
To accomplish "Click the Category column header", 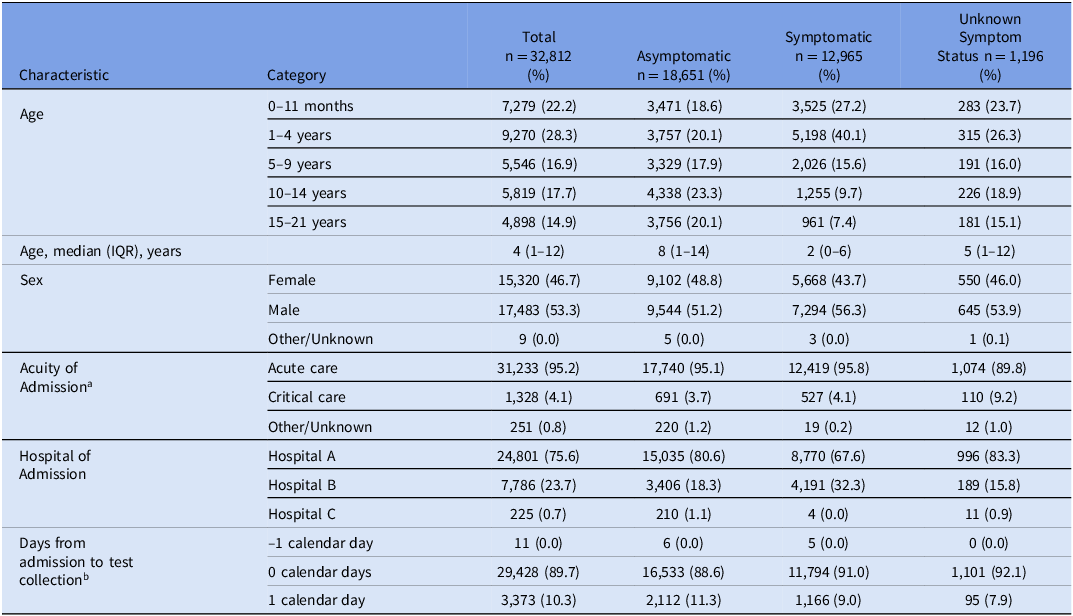I will (296, 75).
